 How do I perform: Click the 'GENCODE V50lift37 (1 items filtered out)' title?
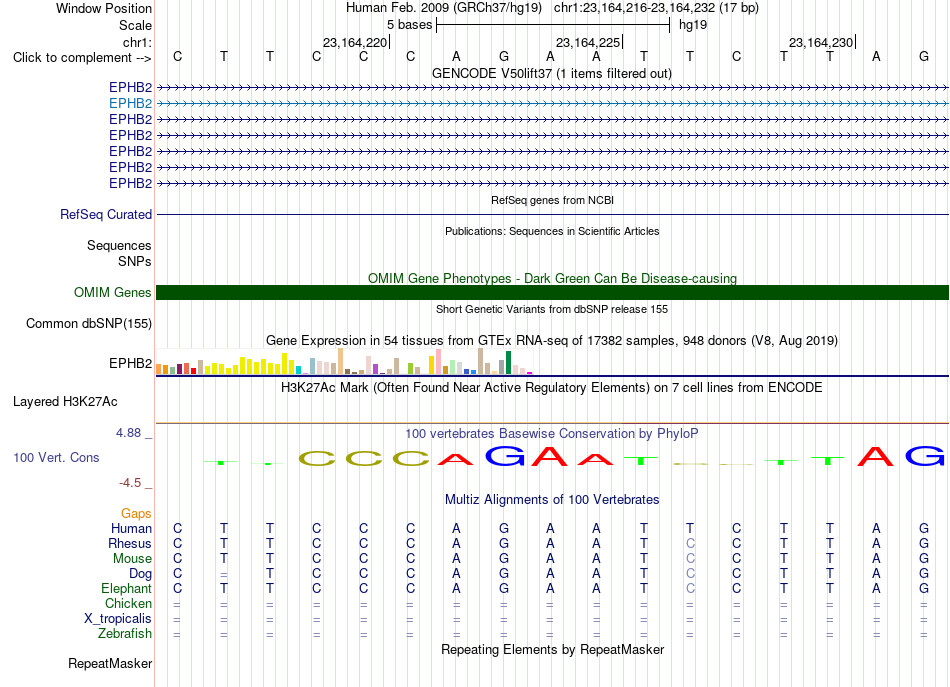point(552,74)
